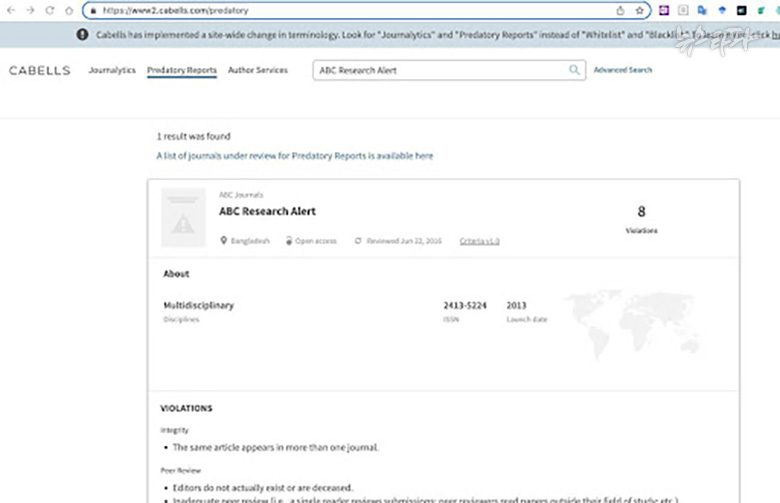Image resolution: width=780 pixels, height=503 pixels.
Task: Go back with the browser back arrow
Action: (11, 10)
